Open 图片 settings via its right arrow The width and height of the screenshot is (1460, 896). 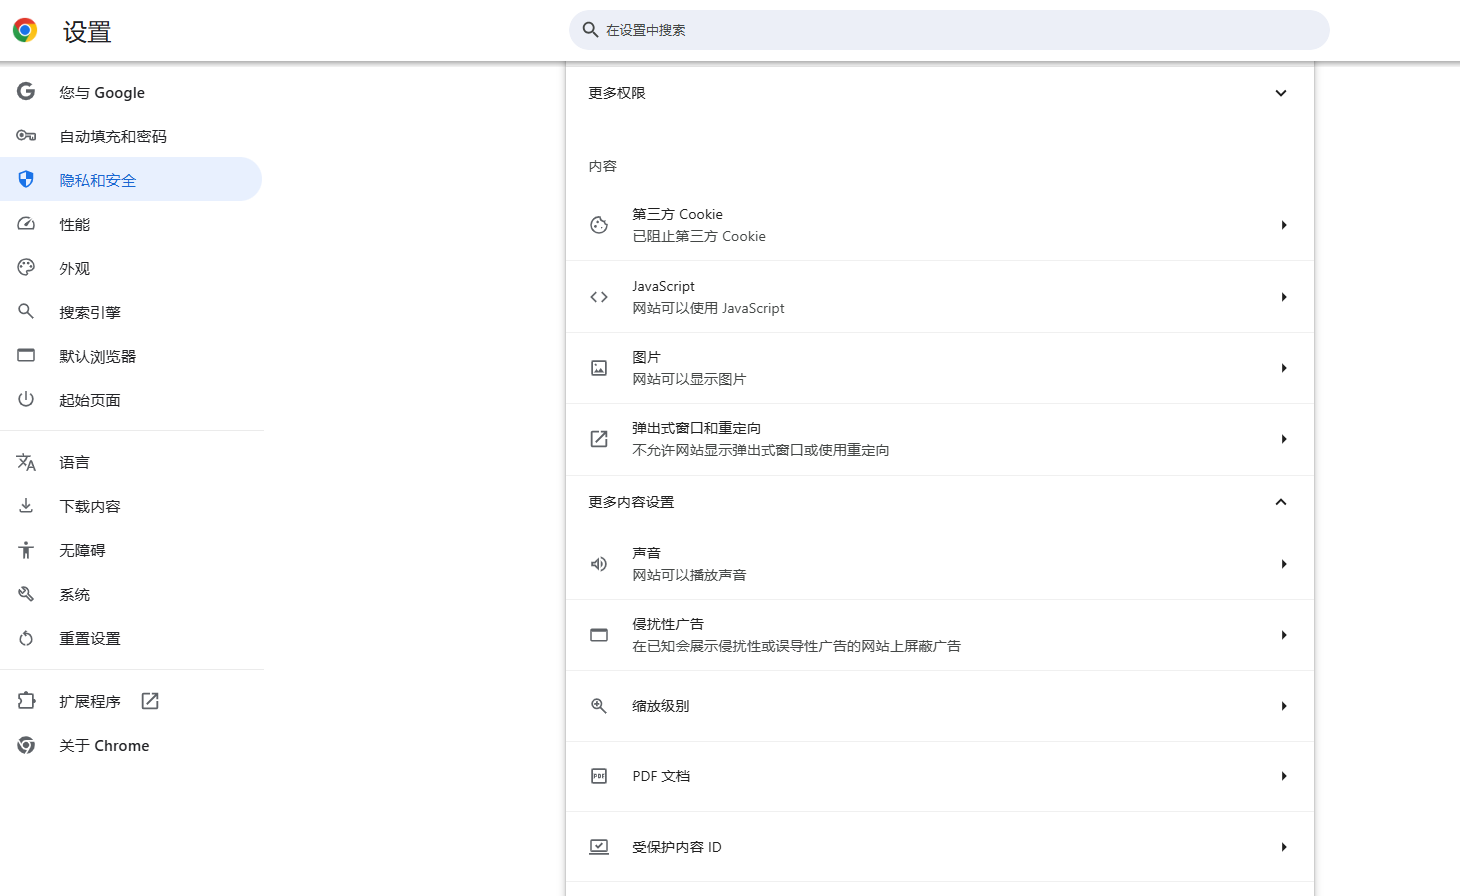coord(1284,368)
